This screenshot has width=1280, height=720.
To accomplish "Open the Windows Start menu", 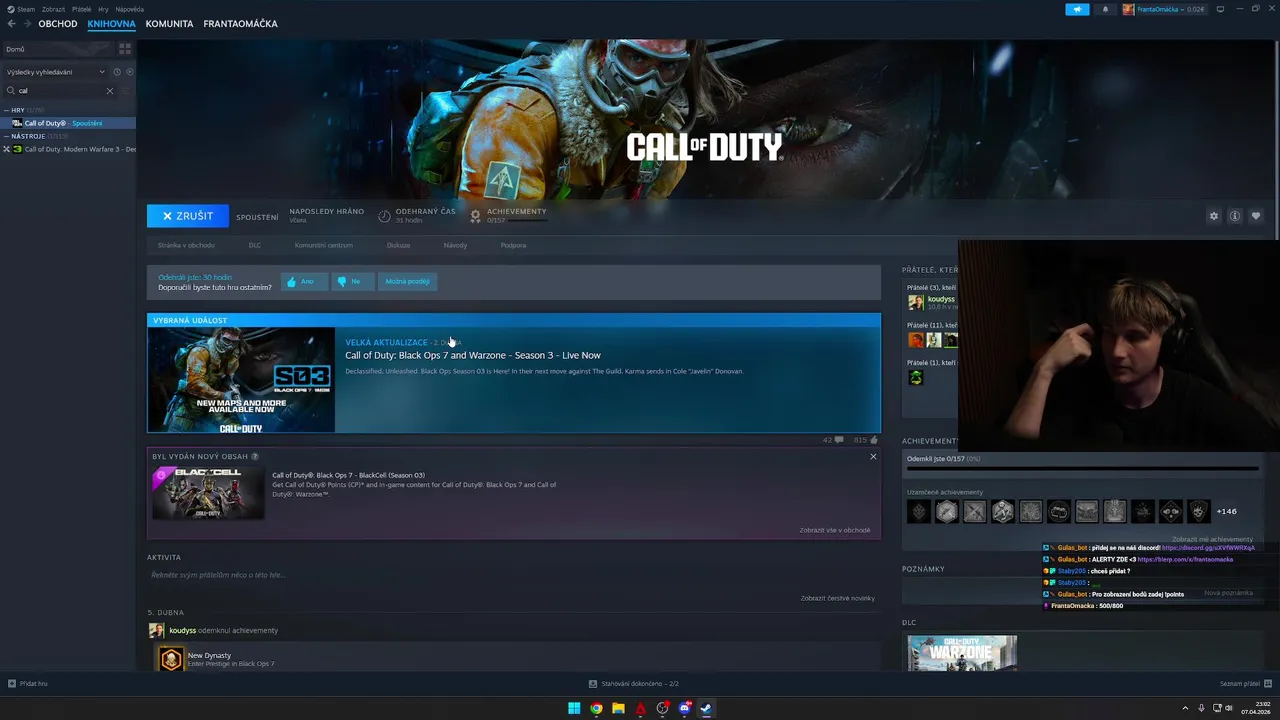I will [574, 709].
